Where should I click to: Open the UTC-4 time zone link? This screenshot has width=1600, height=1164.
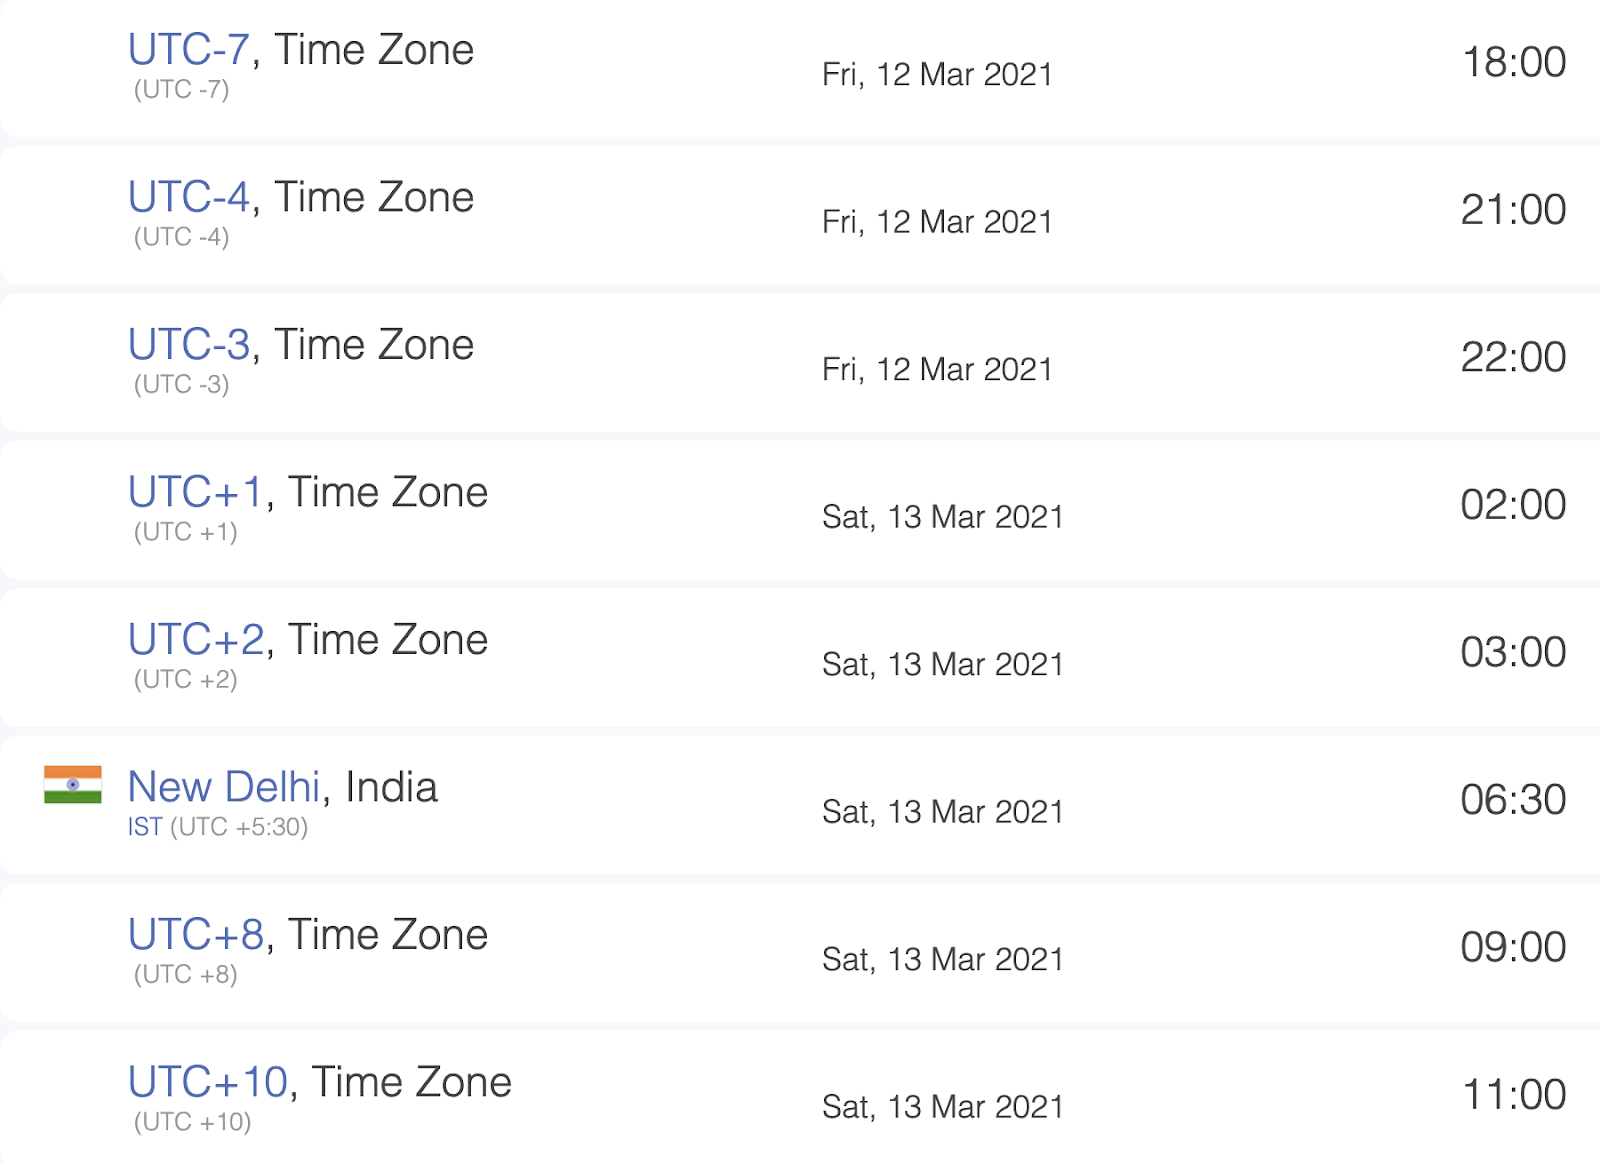pos(188,197)
